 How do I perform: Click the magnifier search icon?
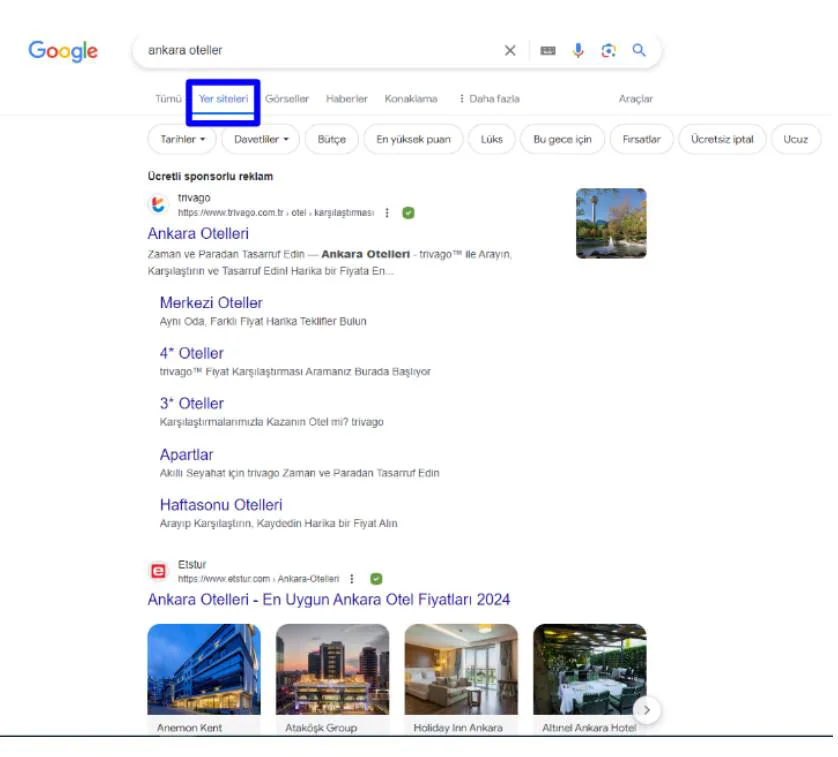[639, 50]
